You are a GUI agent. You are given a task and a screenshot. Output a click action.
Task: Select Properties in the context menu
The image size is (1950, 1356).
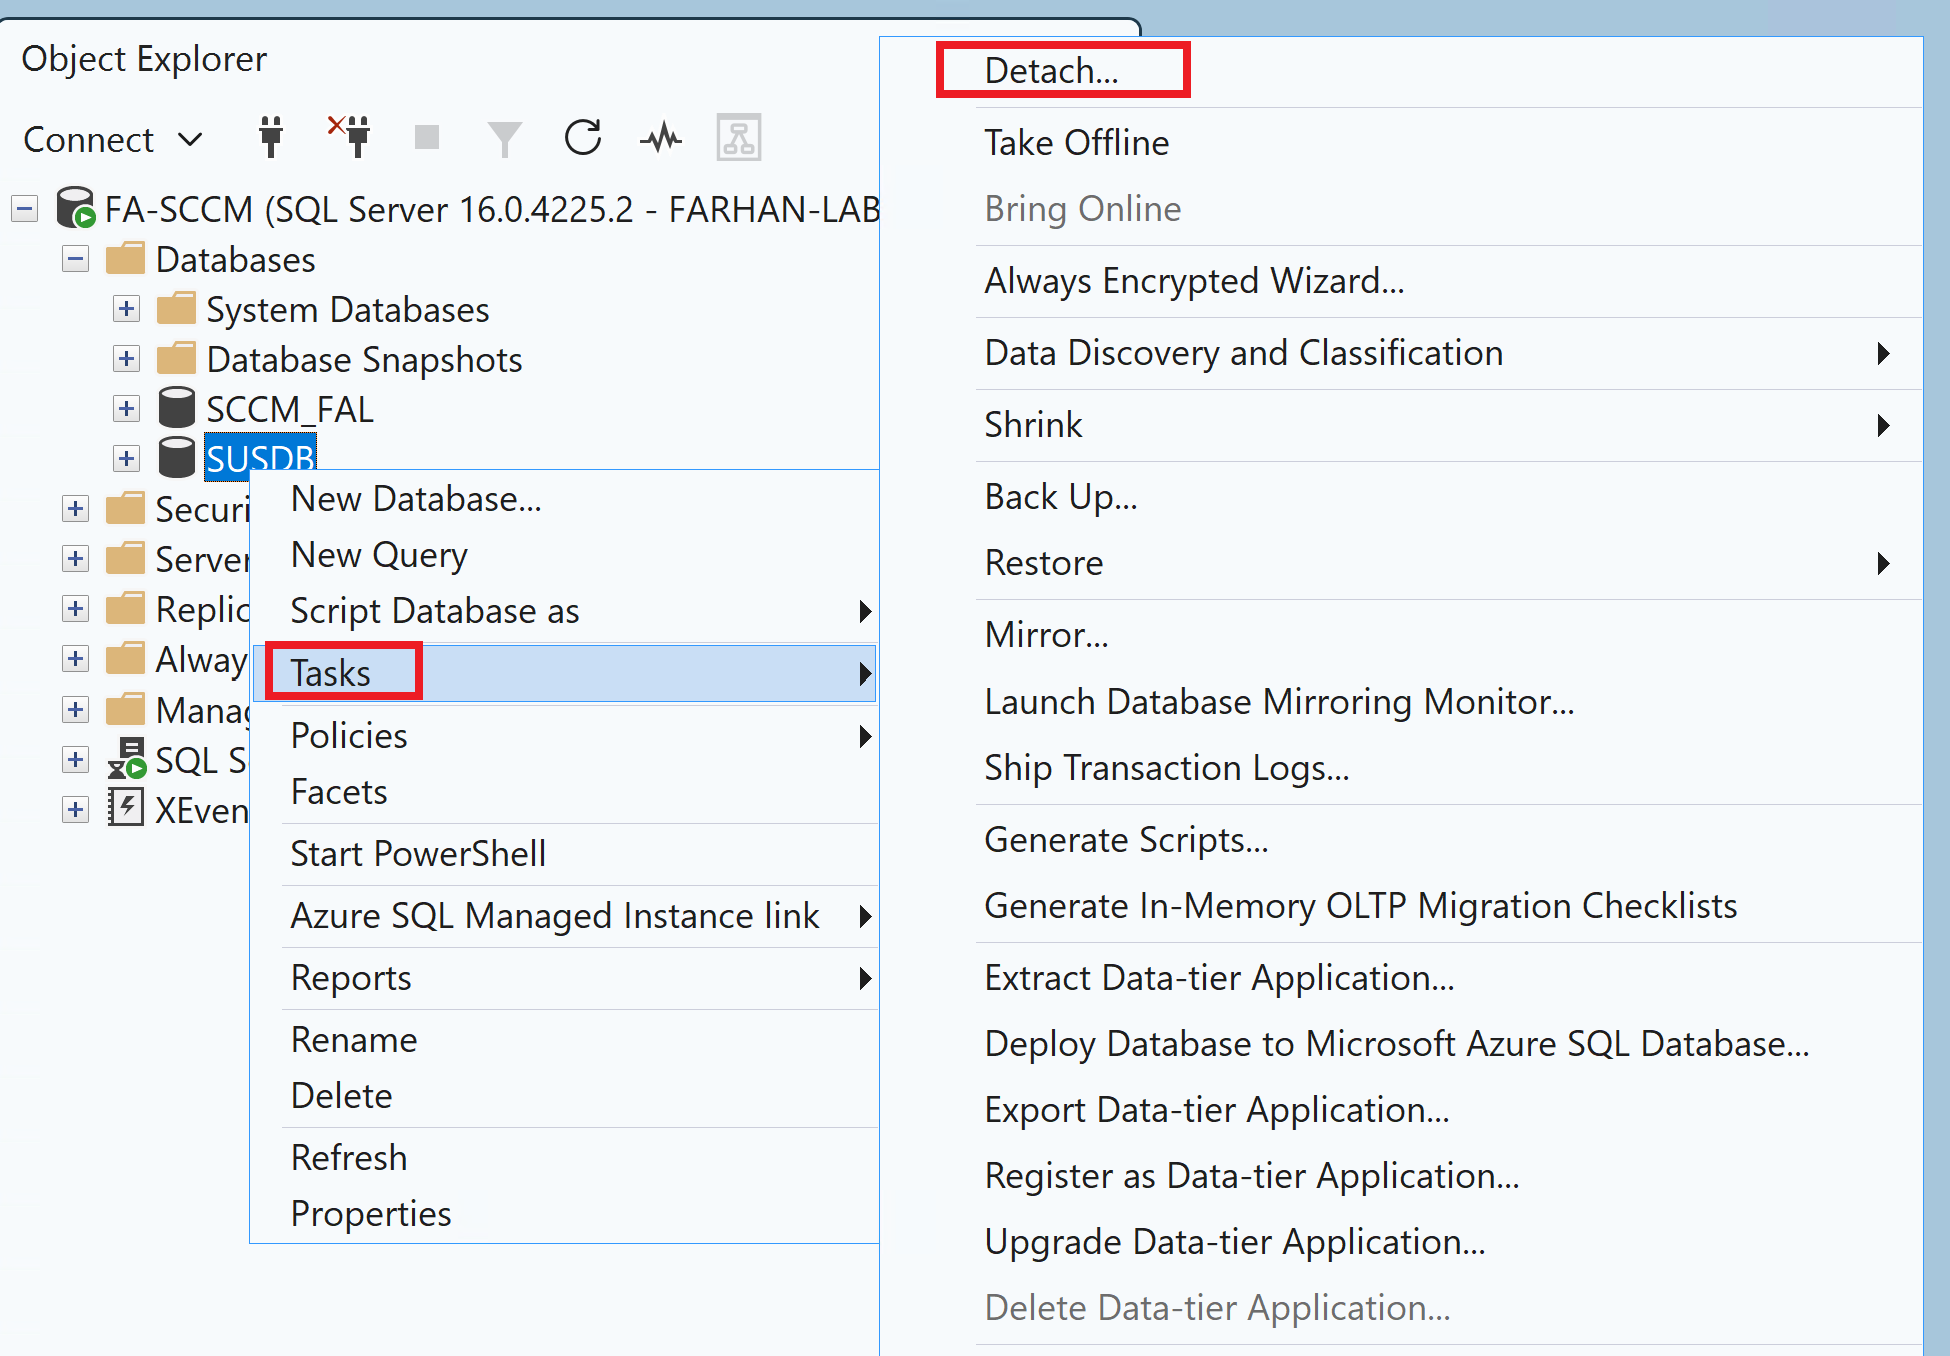click(x=370, y=1213)
